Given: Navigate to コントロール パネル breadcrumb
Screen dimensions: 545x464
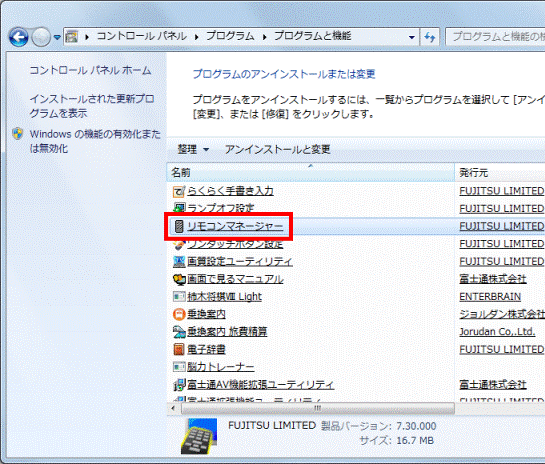Looking at the screenshot, I should pos(141,36).
